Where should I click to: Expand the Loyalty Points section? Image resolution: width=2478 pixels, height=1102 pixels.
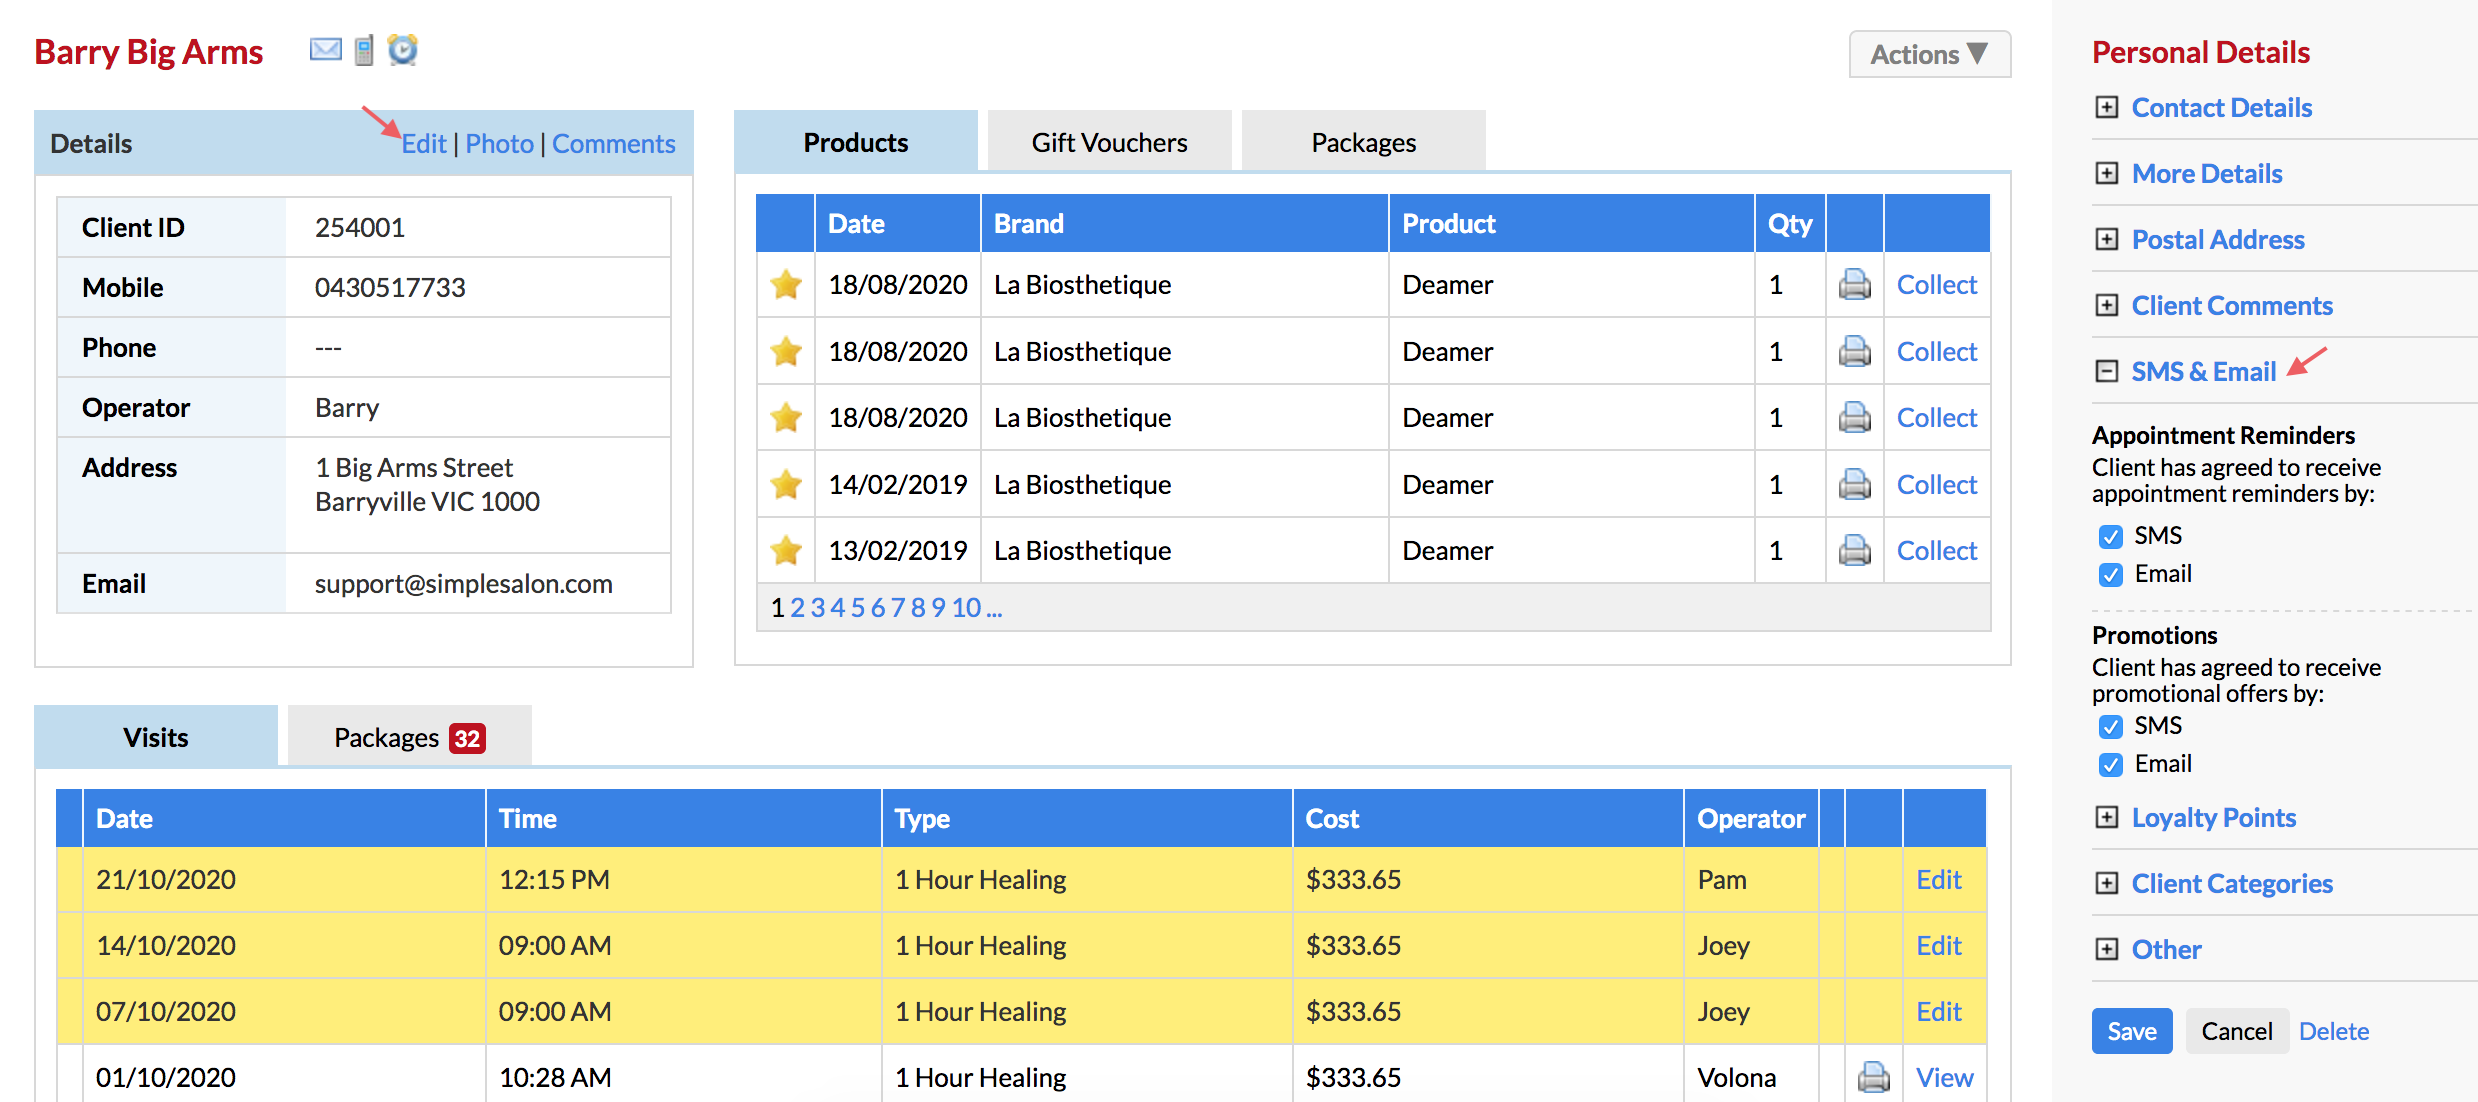point(2213,818)
